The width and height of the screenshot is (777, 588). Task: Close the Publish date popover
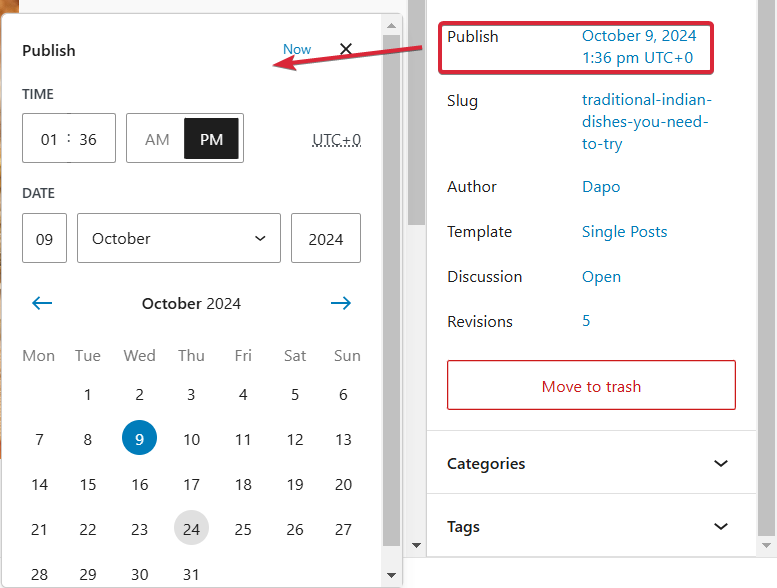[346, 49]
